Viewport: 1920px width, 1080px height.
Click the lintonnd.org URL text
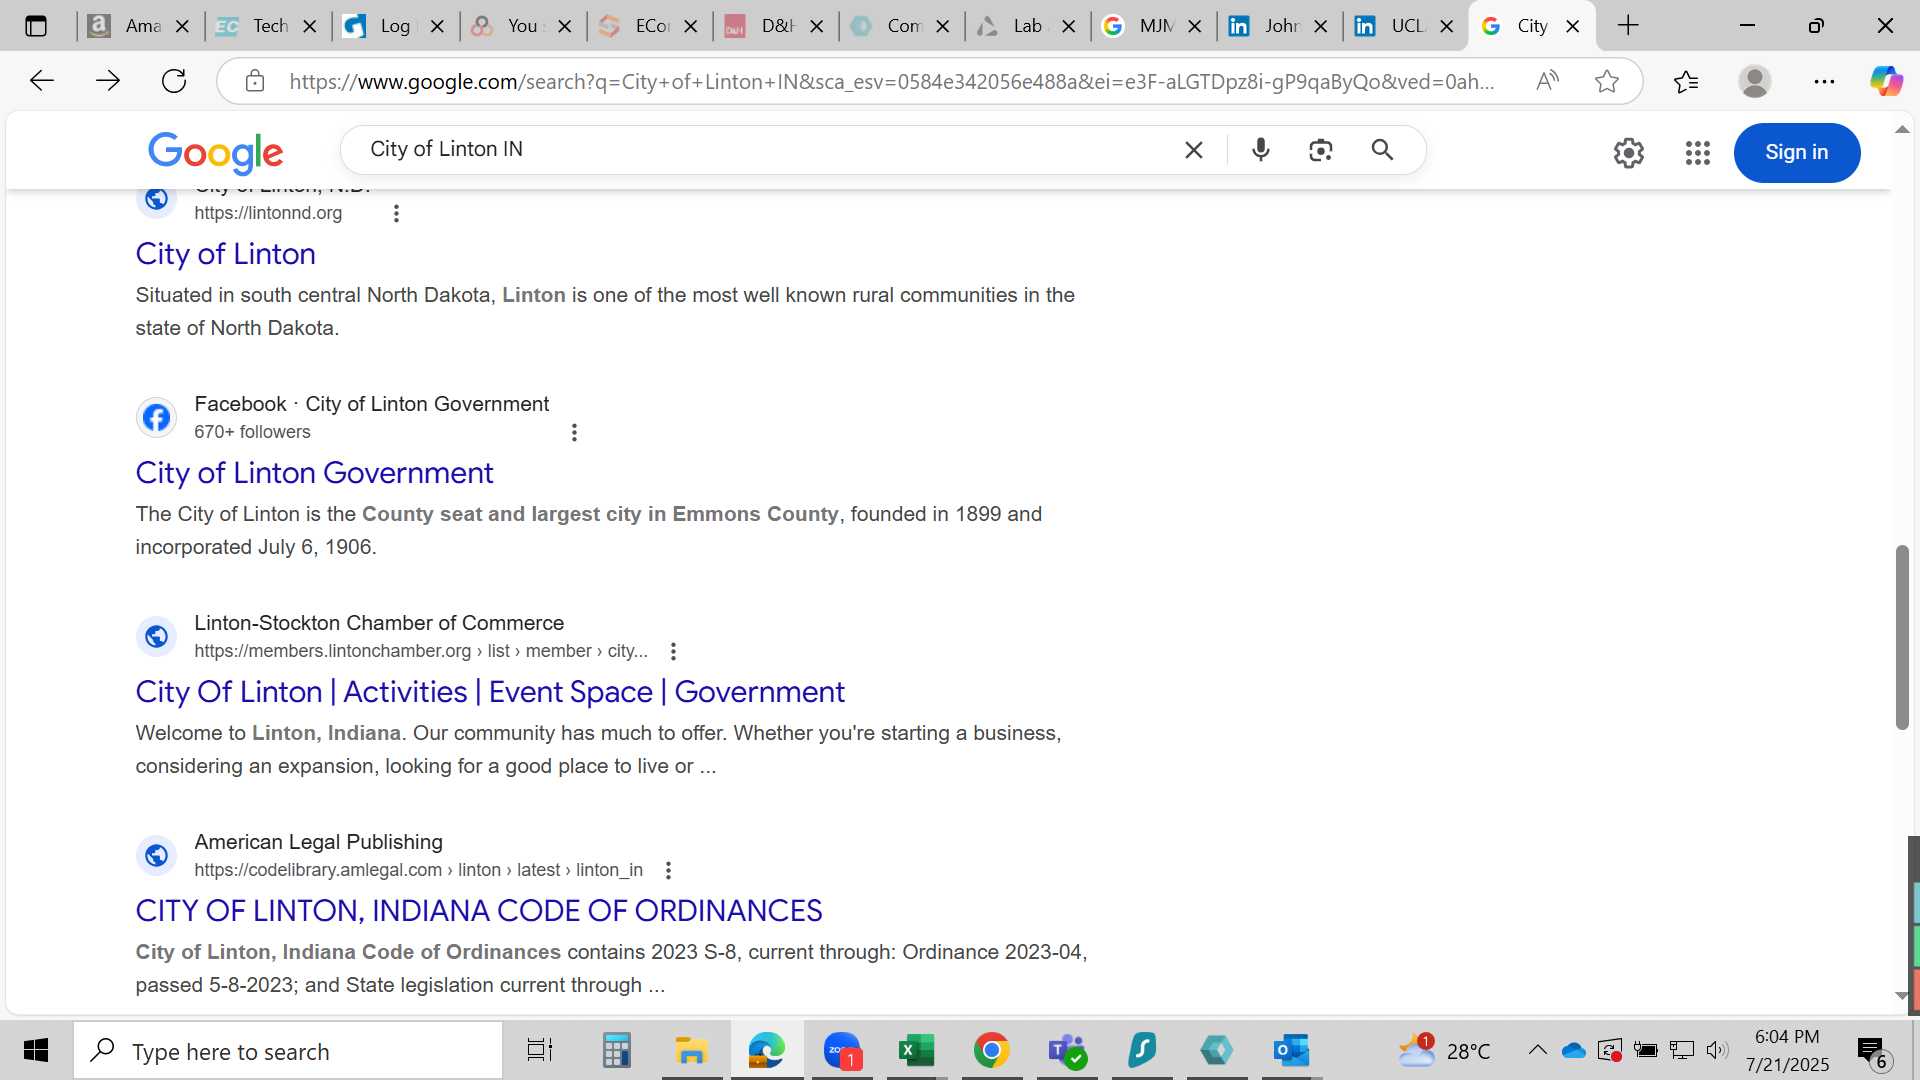268,213
